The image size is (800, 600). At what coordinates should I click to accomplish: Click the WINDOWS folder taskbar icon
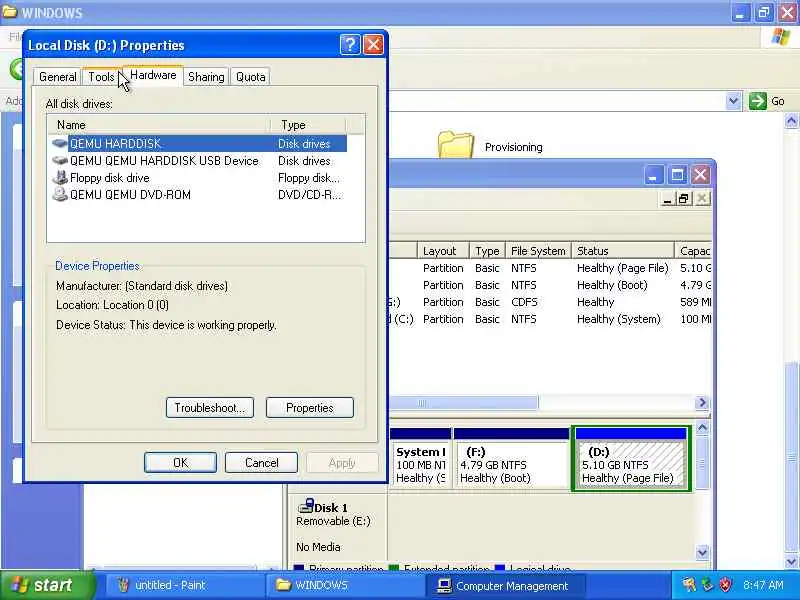[x=283, y=585]
